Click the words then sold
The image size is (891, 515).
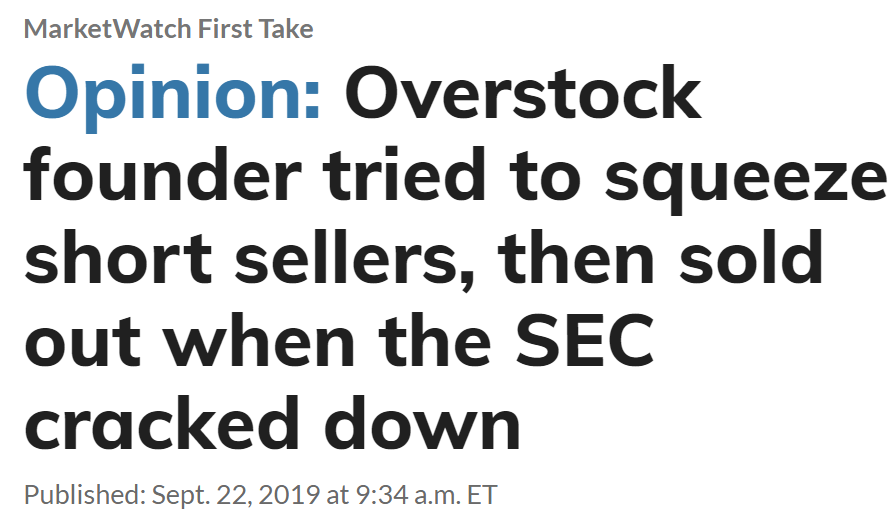click(661, 257)
